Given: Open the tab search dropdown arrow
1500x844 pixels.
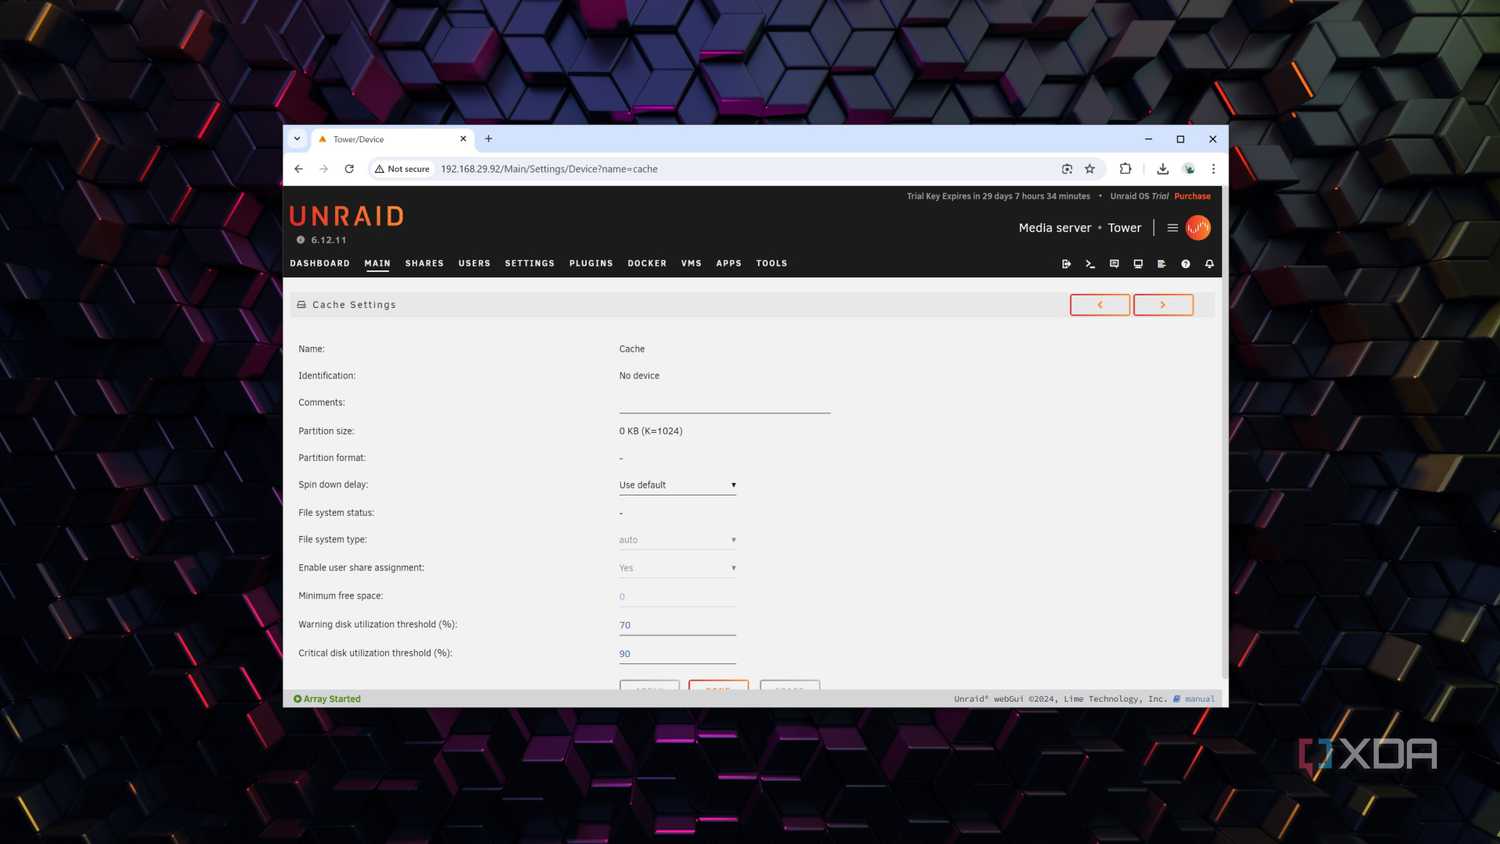Looking at the screenshot, I should click(x=297, y=139).
